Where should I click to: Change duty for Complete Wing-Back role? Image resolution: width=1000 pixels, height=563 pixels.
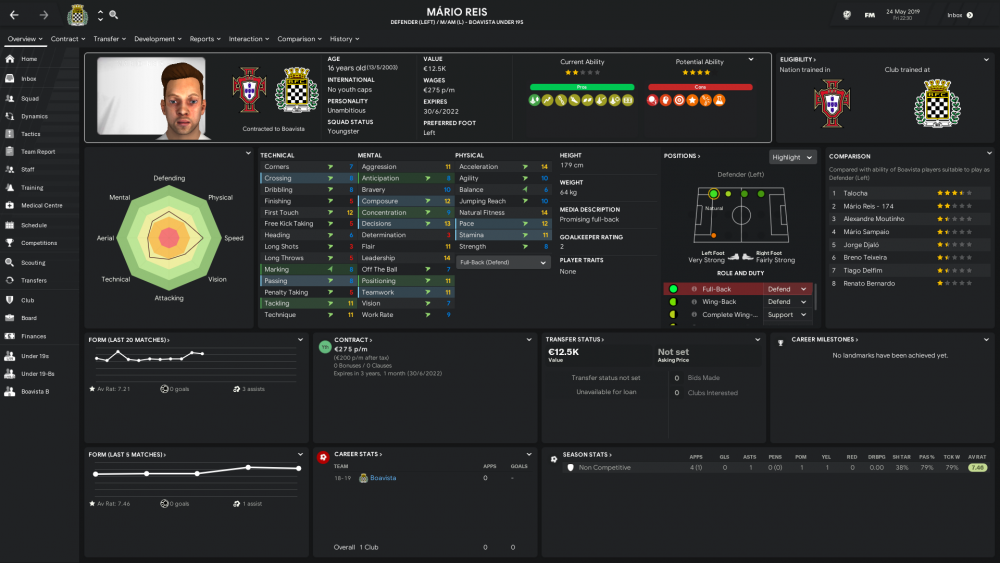(787, 314)
